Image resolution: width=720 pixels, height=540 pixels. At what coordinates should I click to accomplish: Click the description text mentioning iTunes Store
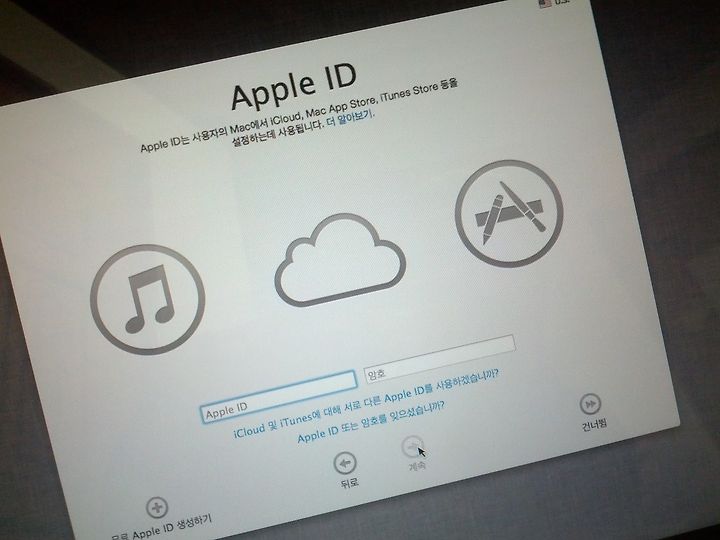tap(299, 116)
